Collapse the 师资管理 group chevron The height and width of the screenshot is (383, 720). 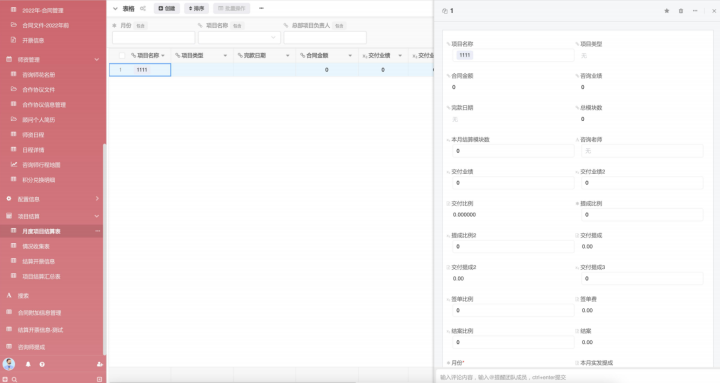96,59
